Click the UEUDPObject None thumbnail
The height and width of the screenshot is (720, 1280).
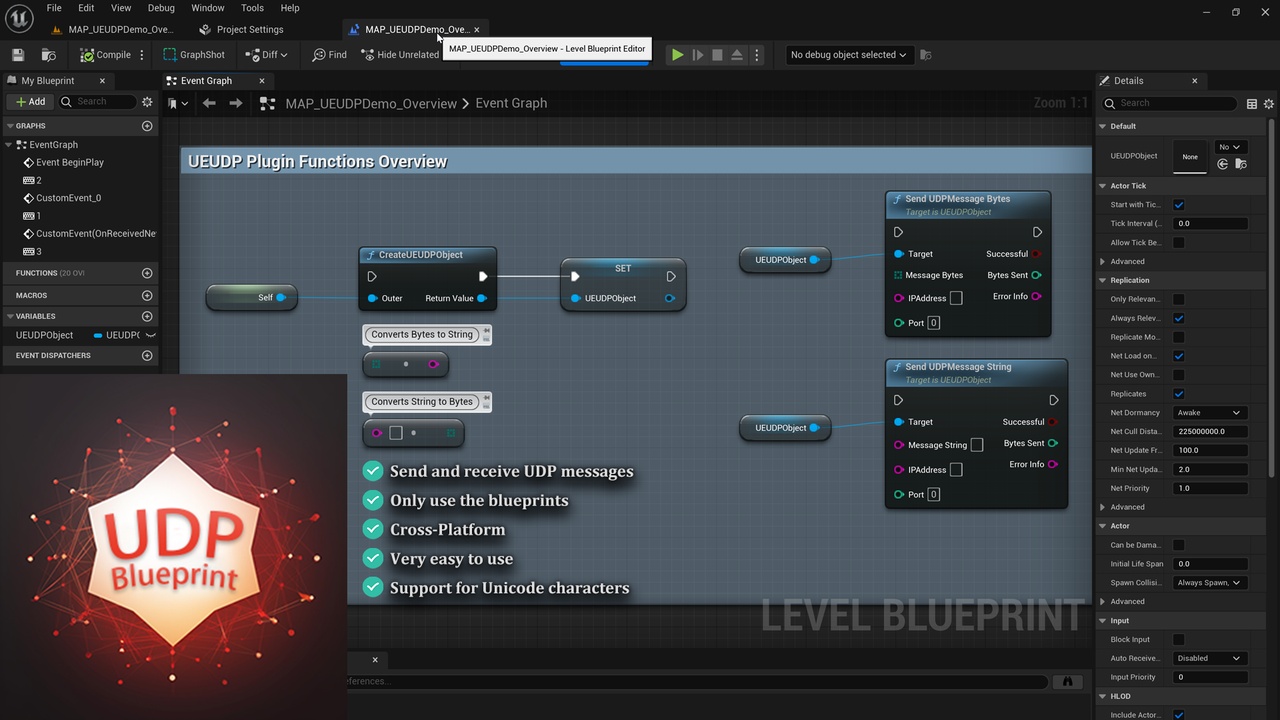1190,156
